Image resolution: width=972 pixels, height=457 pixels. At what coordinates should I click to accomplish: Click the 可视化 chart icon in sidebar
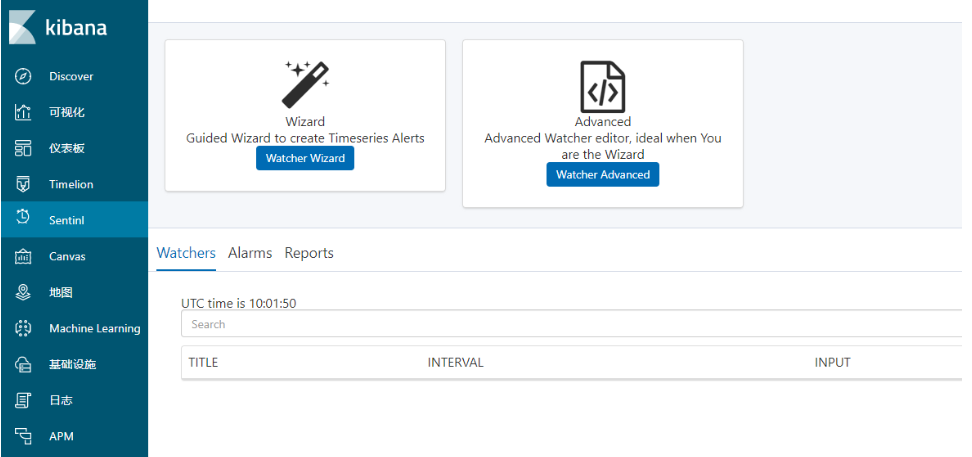tap(23, 112)
